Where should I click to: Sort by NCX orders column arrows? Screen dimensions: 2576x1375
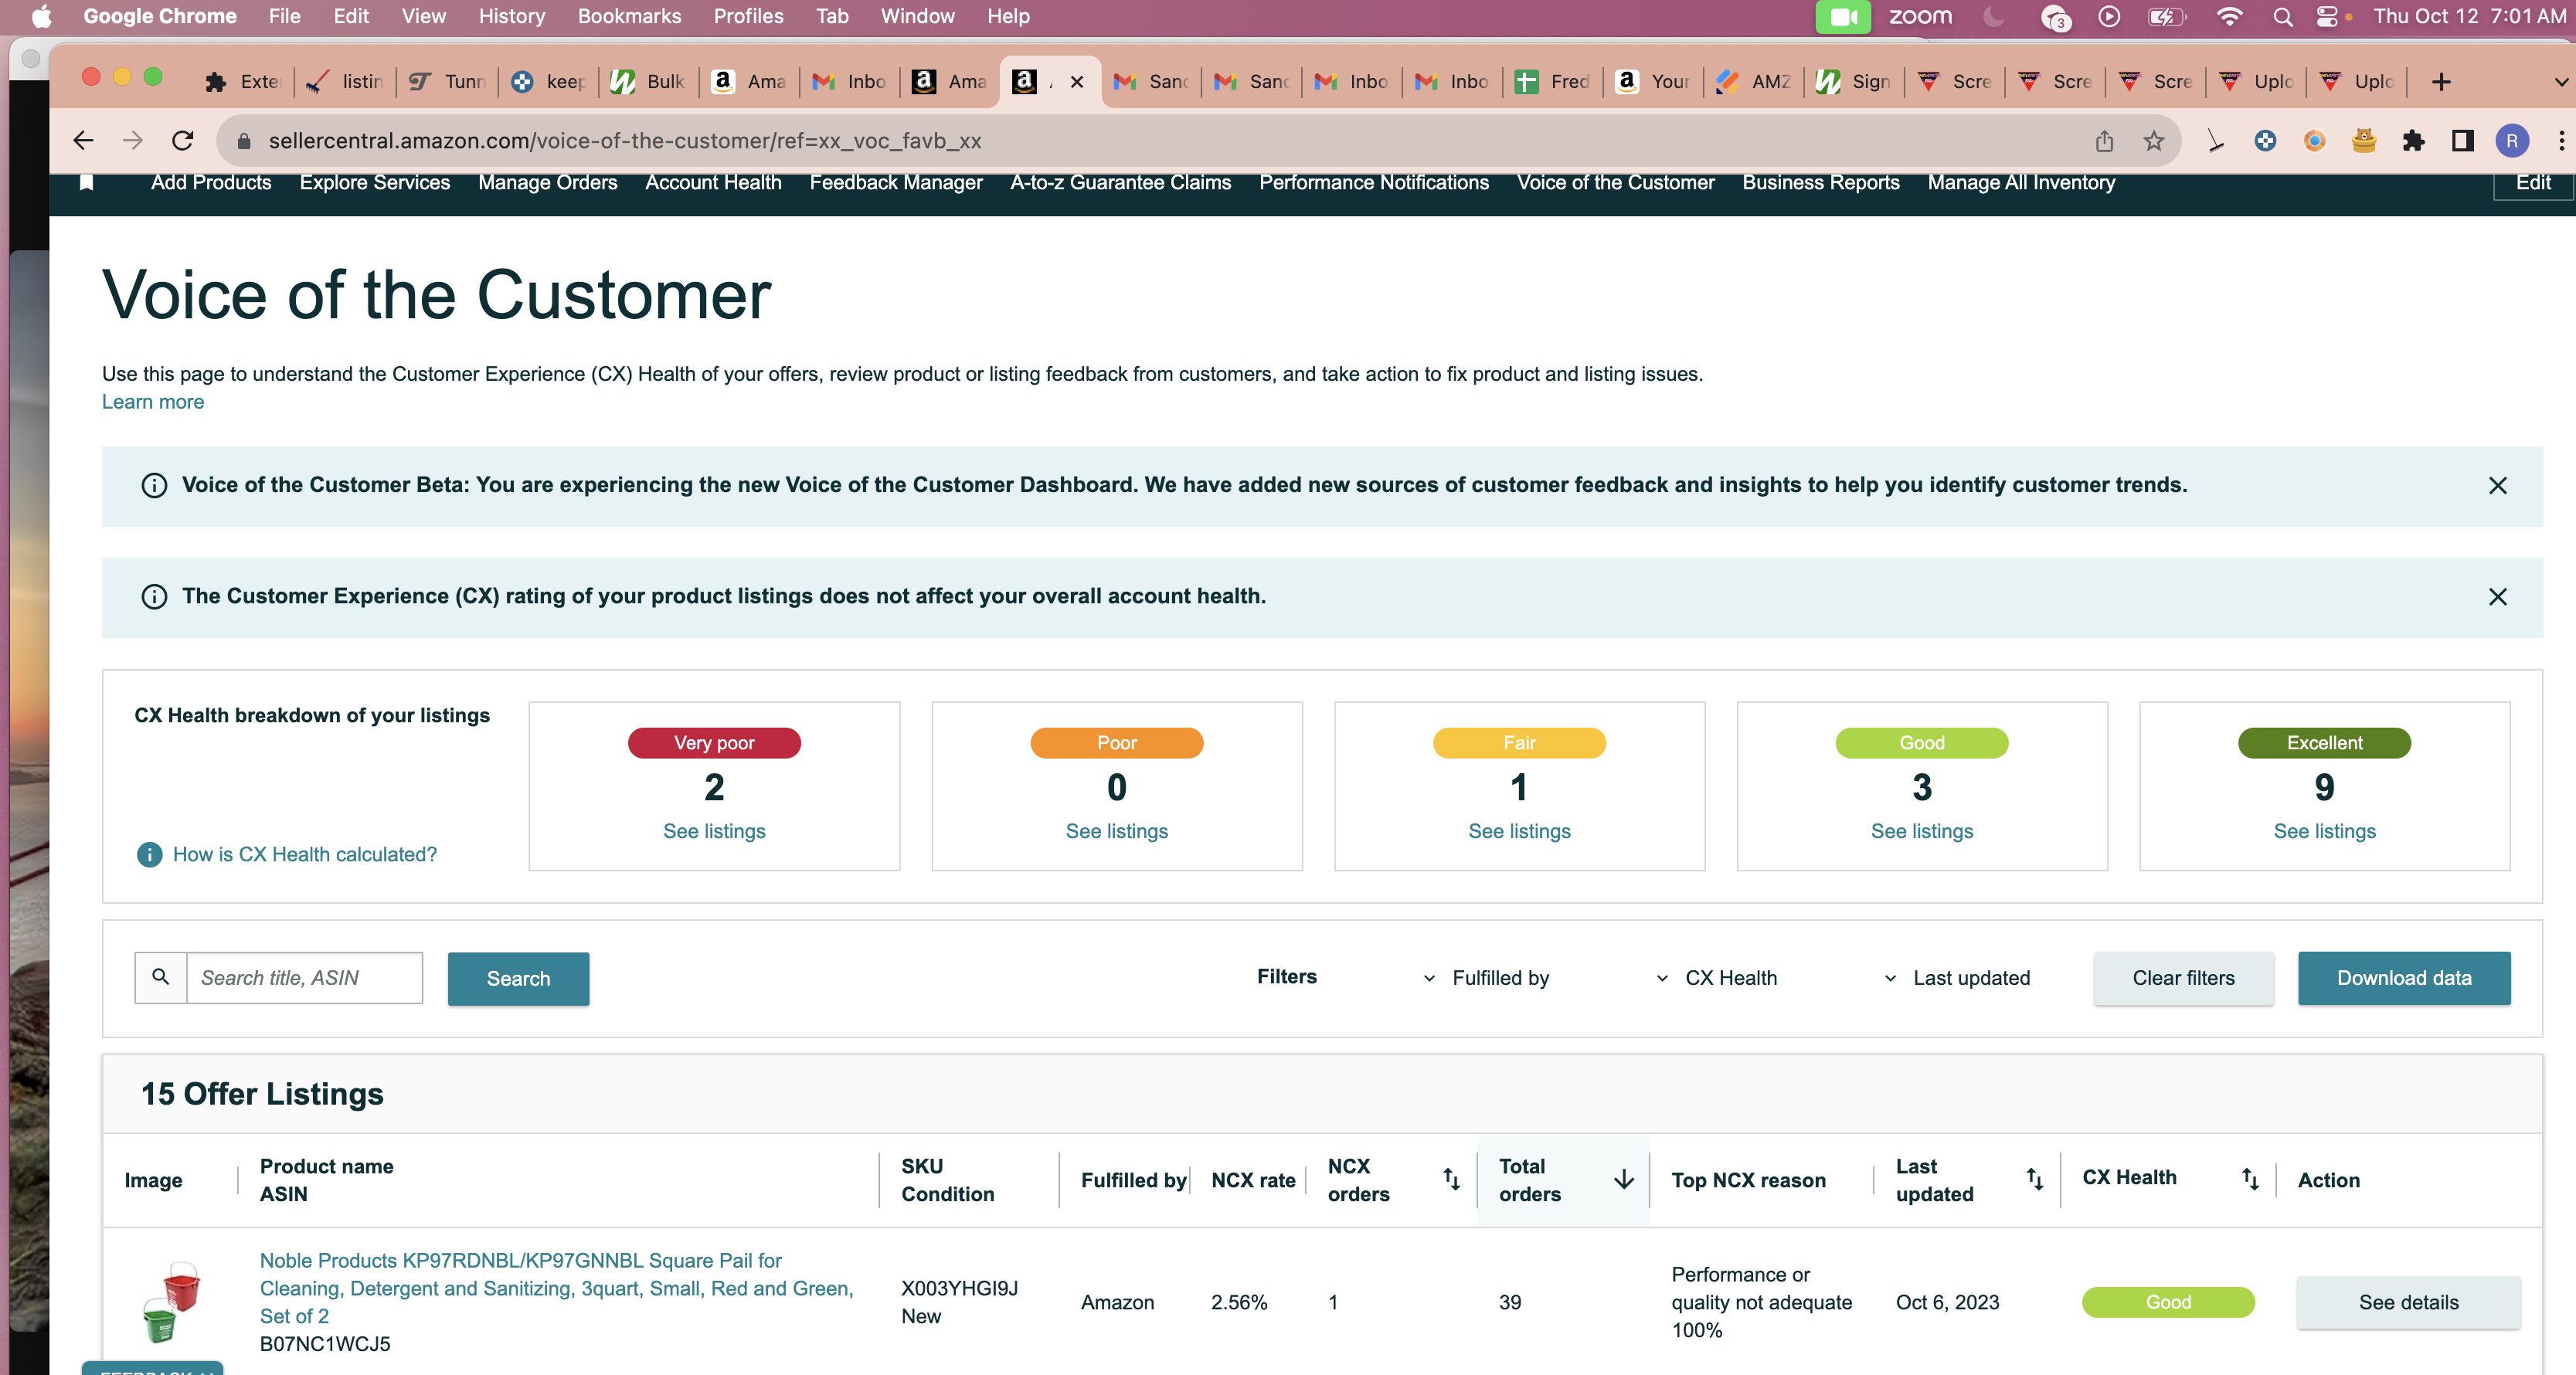1451,1180
